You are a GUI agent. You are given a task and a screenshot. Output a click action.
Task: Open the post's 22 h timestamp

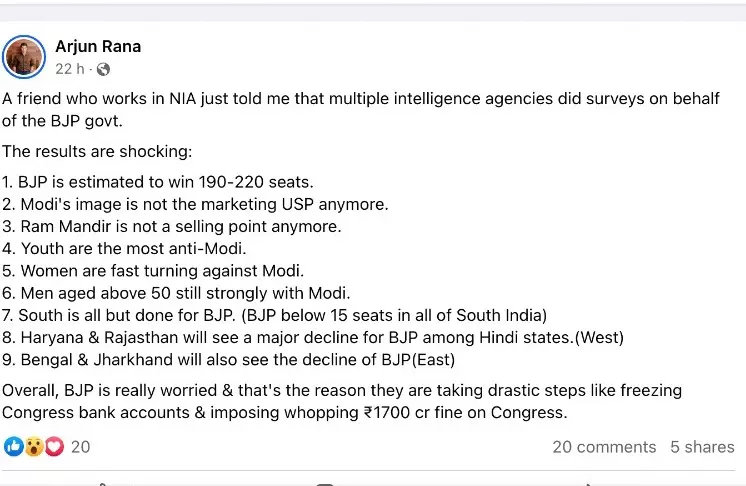(x=69, y=69)
